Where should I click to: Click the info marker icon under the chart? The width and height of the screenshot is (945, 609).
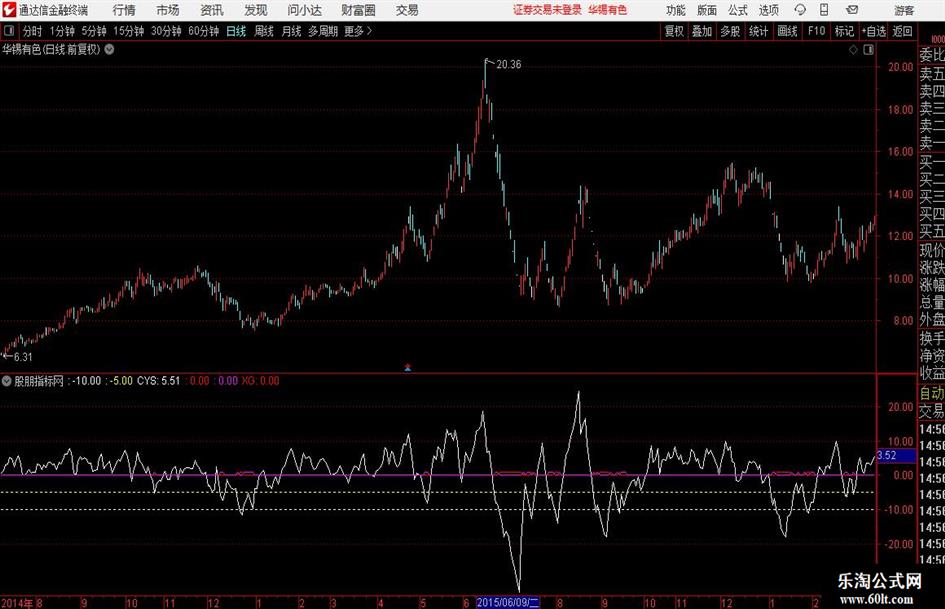[407, 367]
